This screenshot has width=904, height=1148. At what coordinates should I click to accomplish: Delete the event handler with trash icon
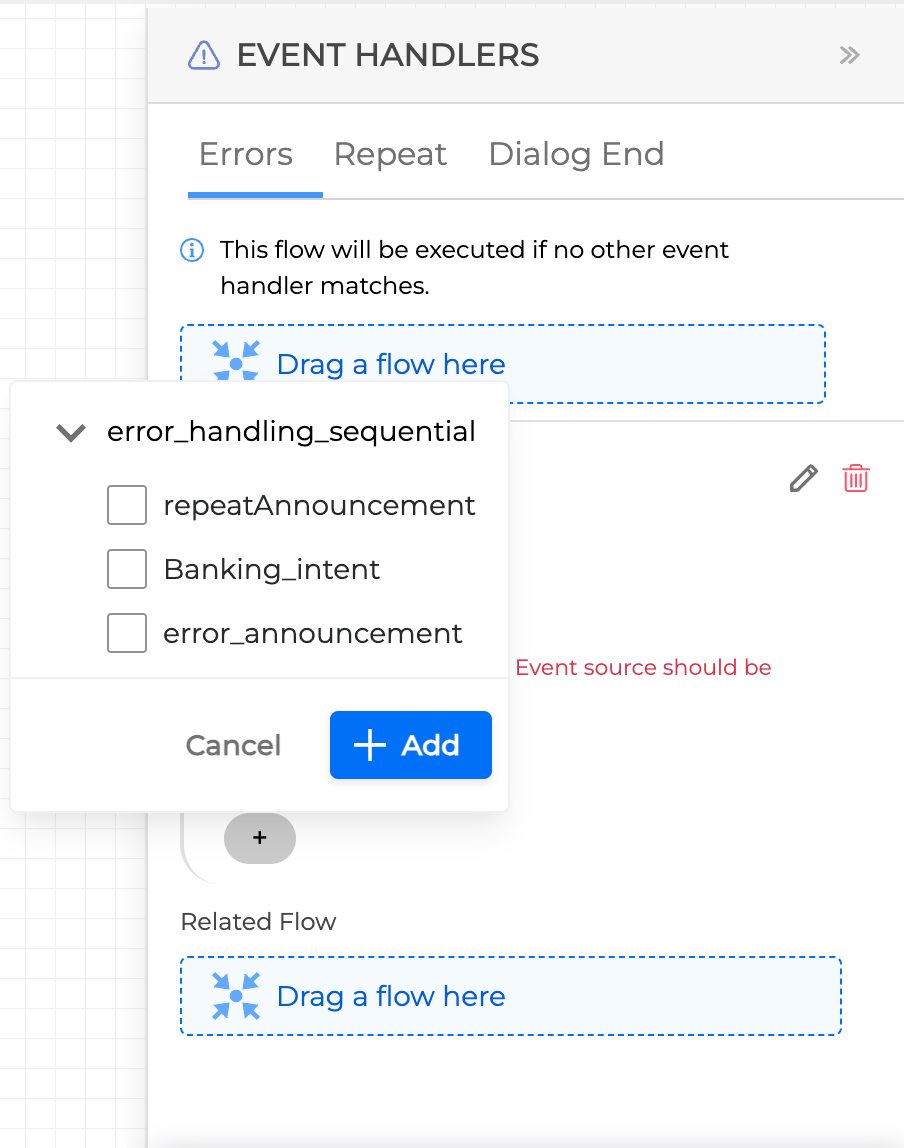pyautogui.click(x=856, y=479)
